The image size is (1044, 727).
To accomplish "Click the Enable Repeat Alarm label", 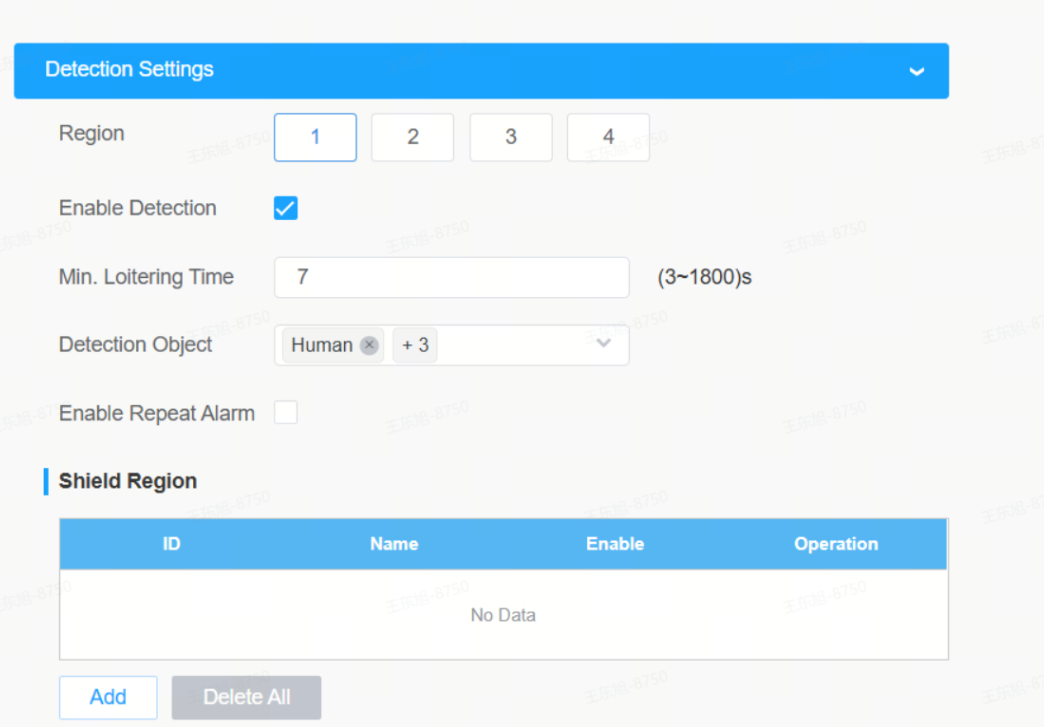I will click(157, 413).
